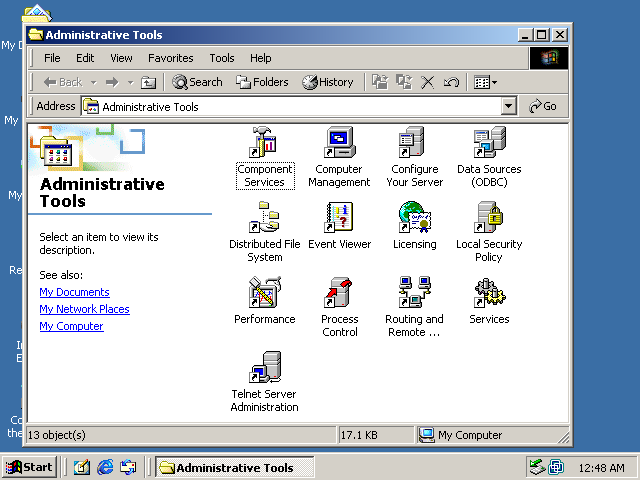Screen dimensions: 640x480
Task: Select the Services gear icon
Action: pyautogui.click(x=488, y=293)
